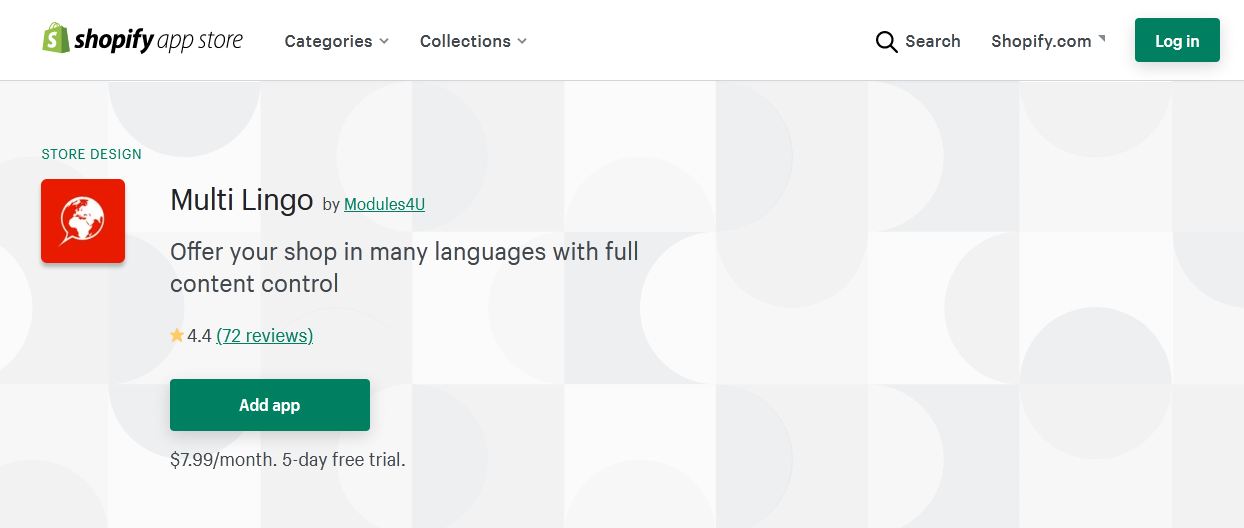Click the red Multi Lingo globe app icon
Image resolution: width=1244 pixels, height=528 pixels.
83,221
